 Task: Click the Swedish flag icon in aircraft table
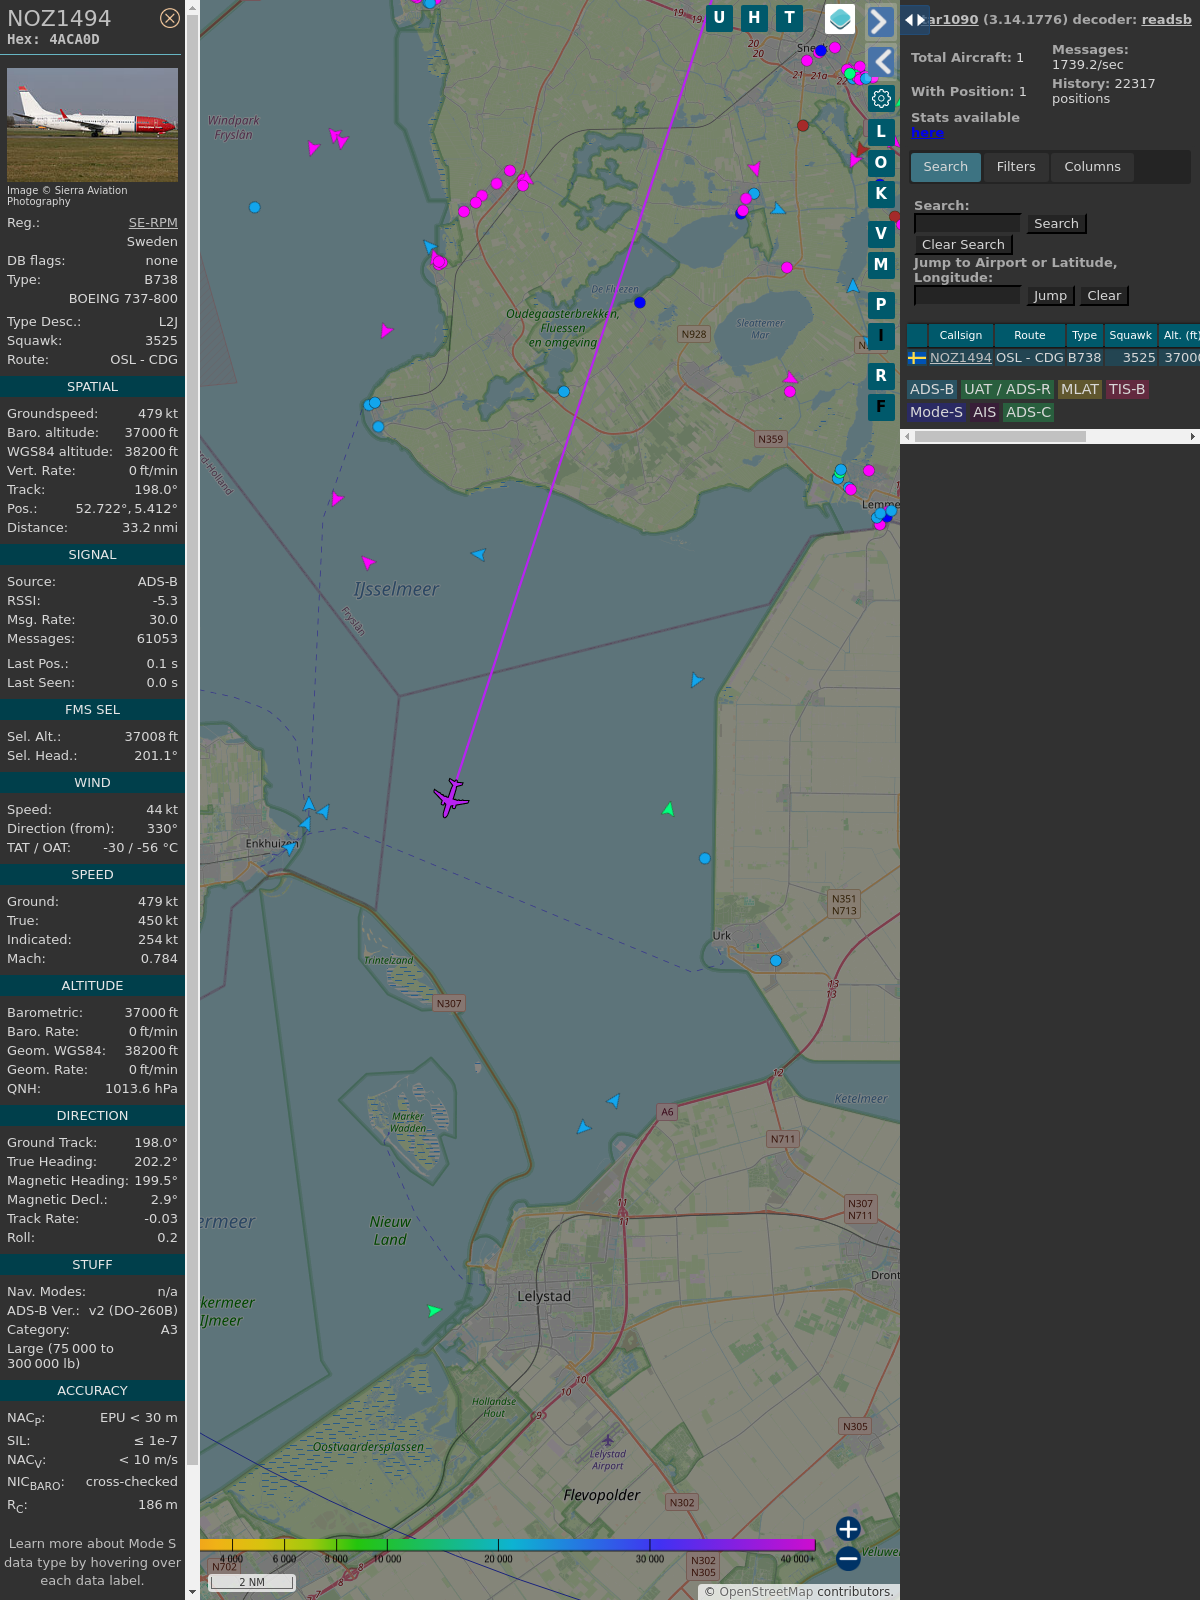(917, 358)
